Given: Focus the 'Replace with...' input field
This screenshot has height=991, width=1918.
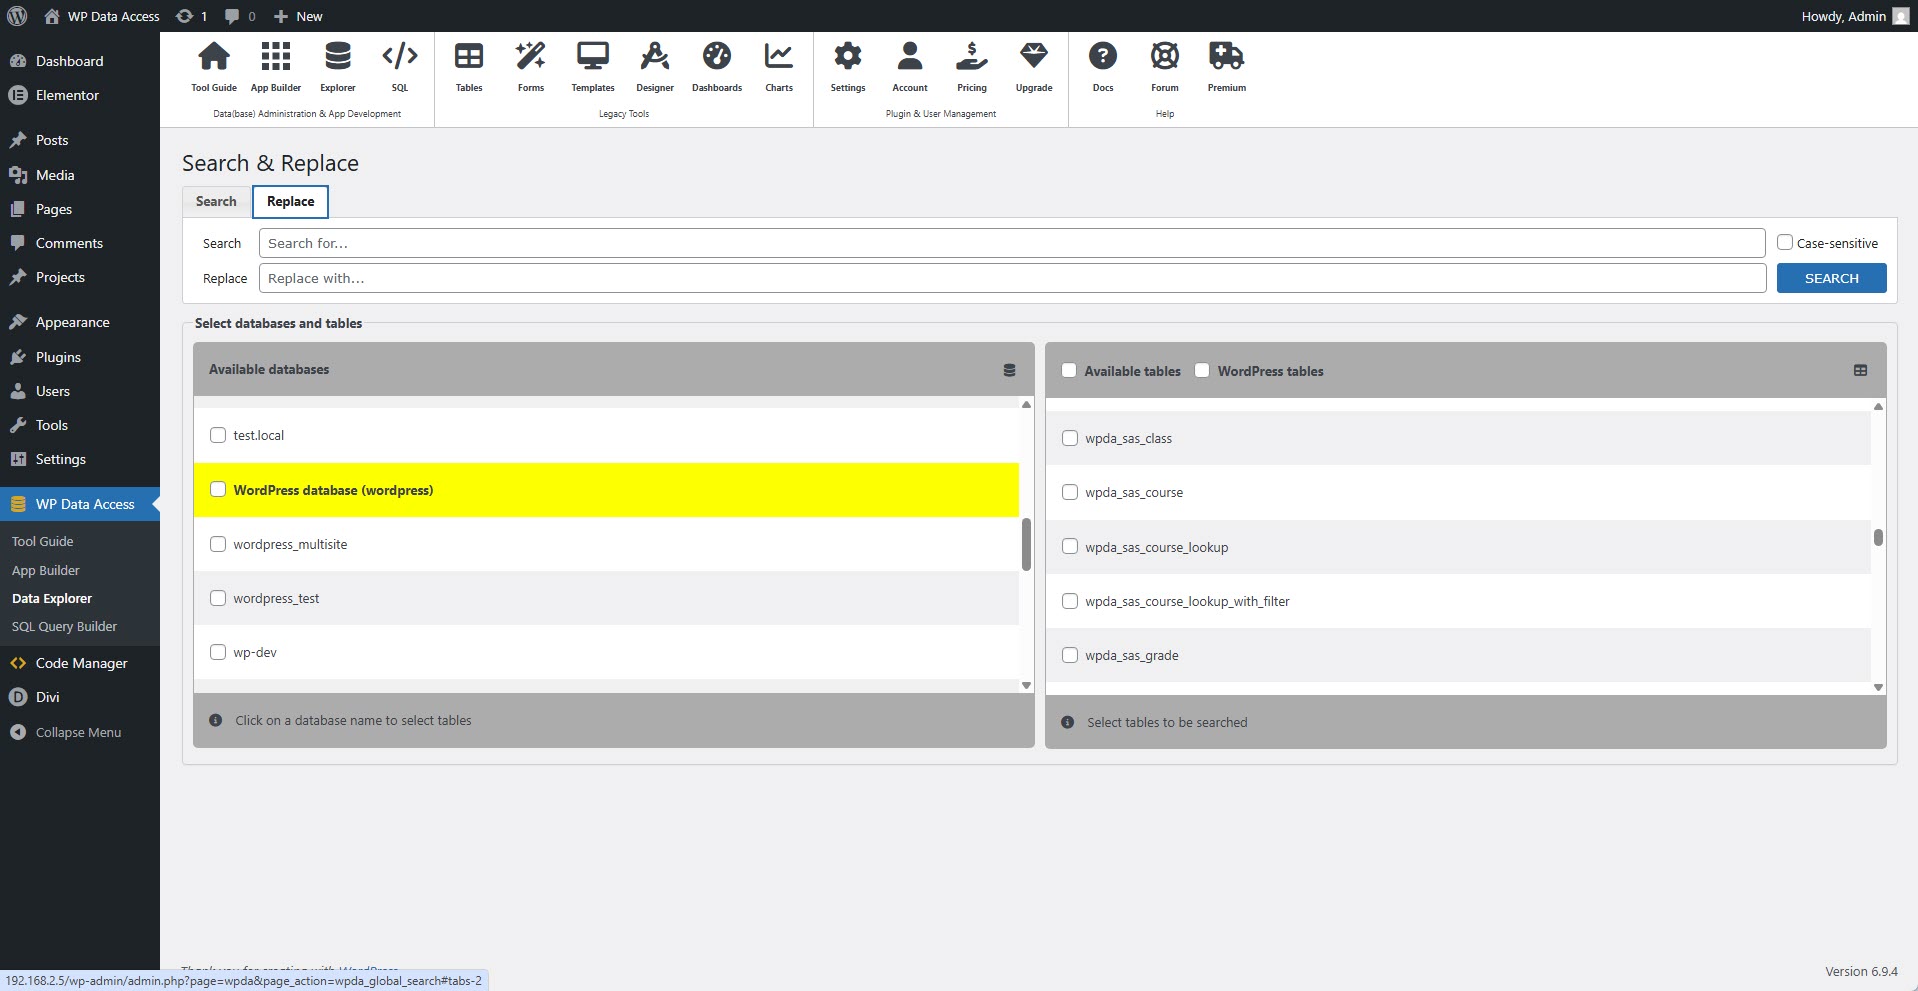Looking at the screenshot, I should point(1012,278).
